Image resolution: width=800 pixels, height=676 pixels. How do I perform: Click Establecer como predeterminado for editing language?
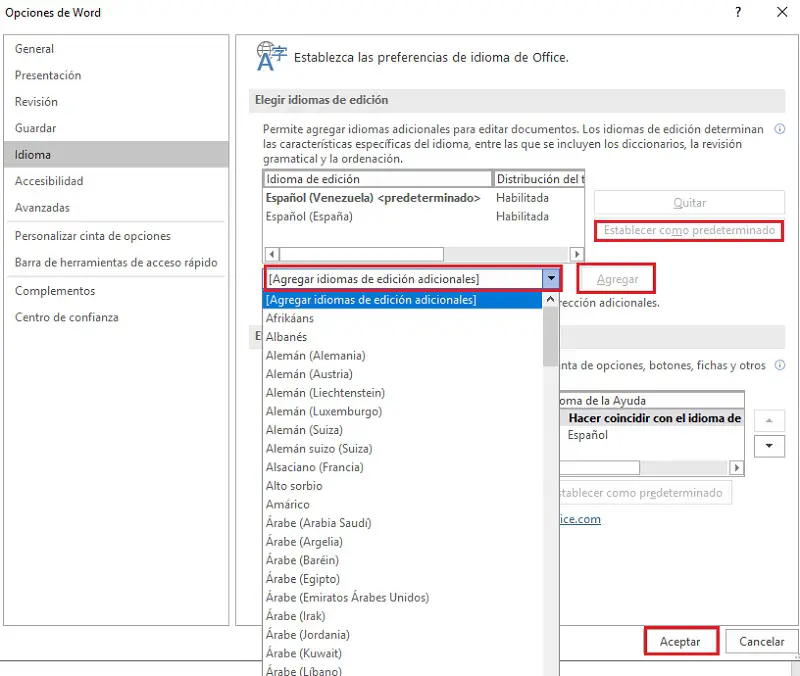689,231
